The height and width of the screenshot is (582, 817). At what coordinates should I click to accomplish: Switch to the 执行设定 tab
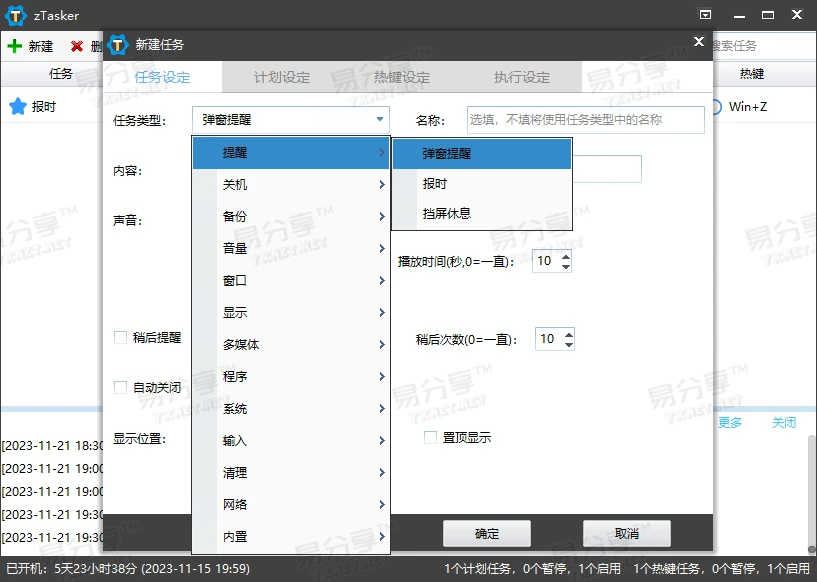[x=522, y=77]
